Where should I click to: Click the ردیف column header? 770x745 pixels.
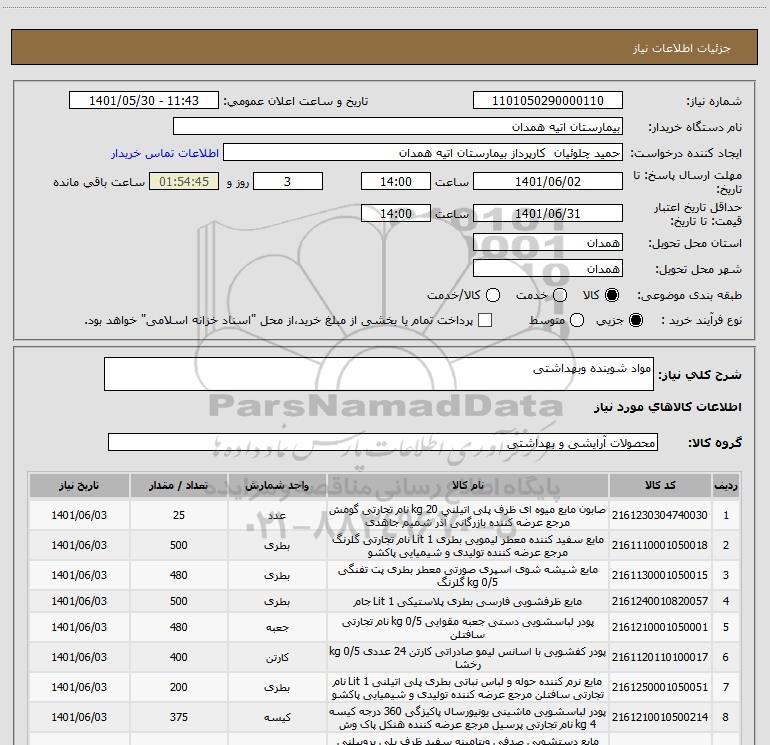tap(726, 485)
